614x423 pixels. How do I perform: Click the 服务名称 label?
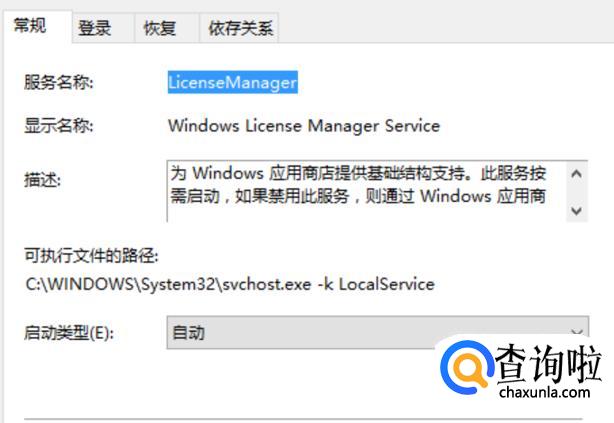[58, 83]
